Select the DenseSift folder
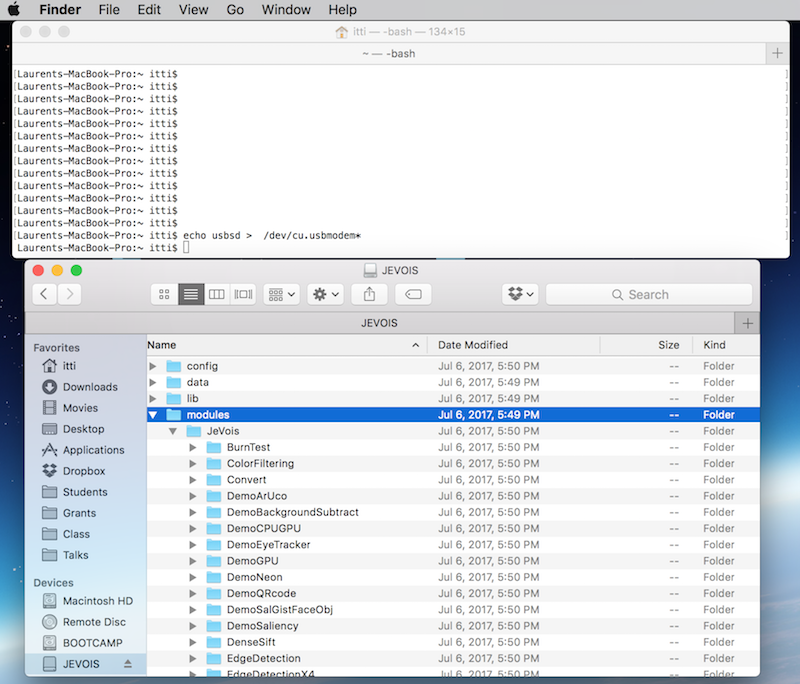 453,642
